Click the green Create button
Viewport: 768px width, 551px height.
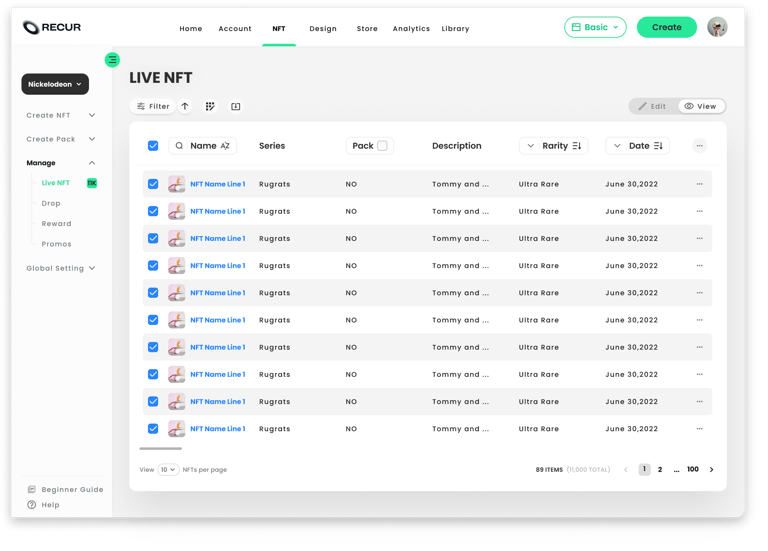tap(667, 27)
